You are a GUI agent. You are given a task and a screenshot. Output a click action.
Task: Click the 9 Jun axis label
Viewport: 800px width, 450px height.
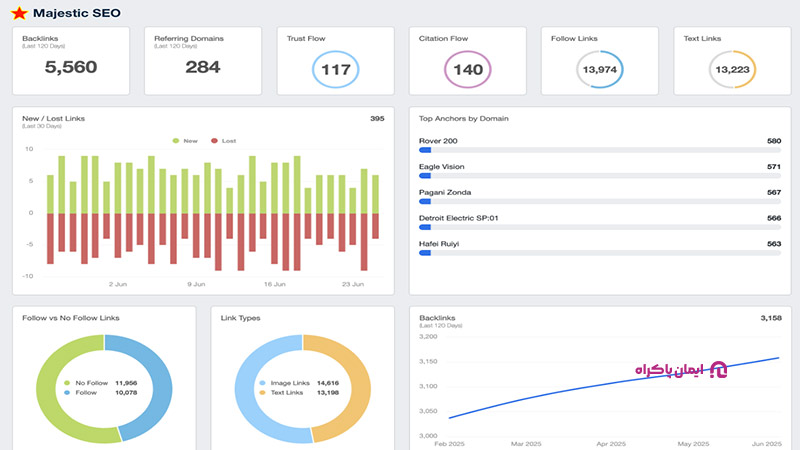coord(196,284)
